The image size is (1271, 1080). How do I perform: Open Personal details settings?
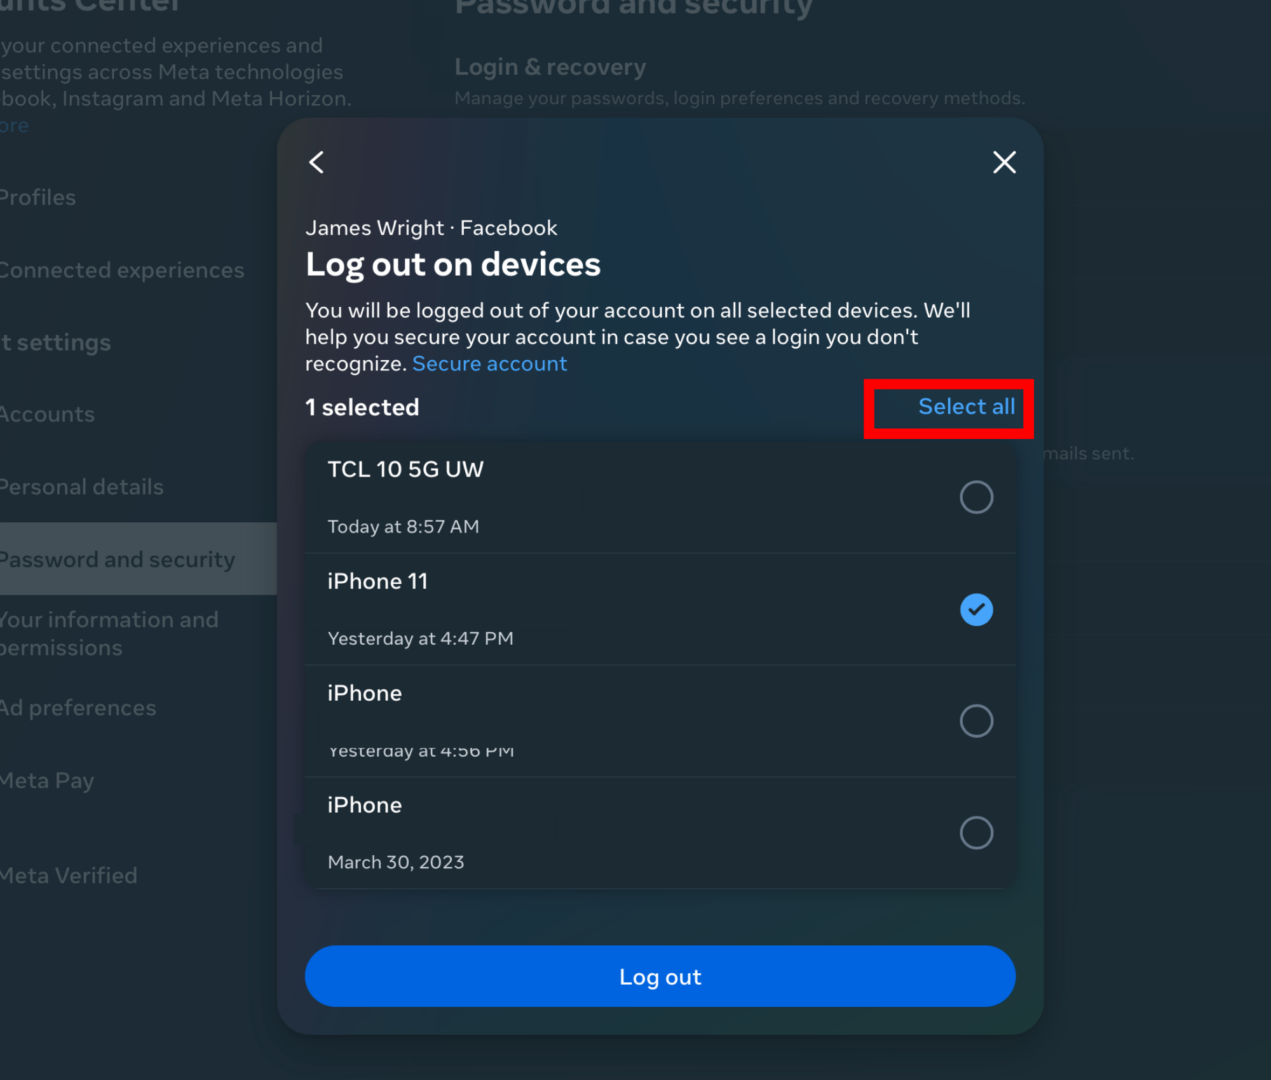point(82,486)
